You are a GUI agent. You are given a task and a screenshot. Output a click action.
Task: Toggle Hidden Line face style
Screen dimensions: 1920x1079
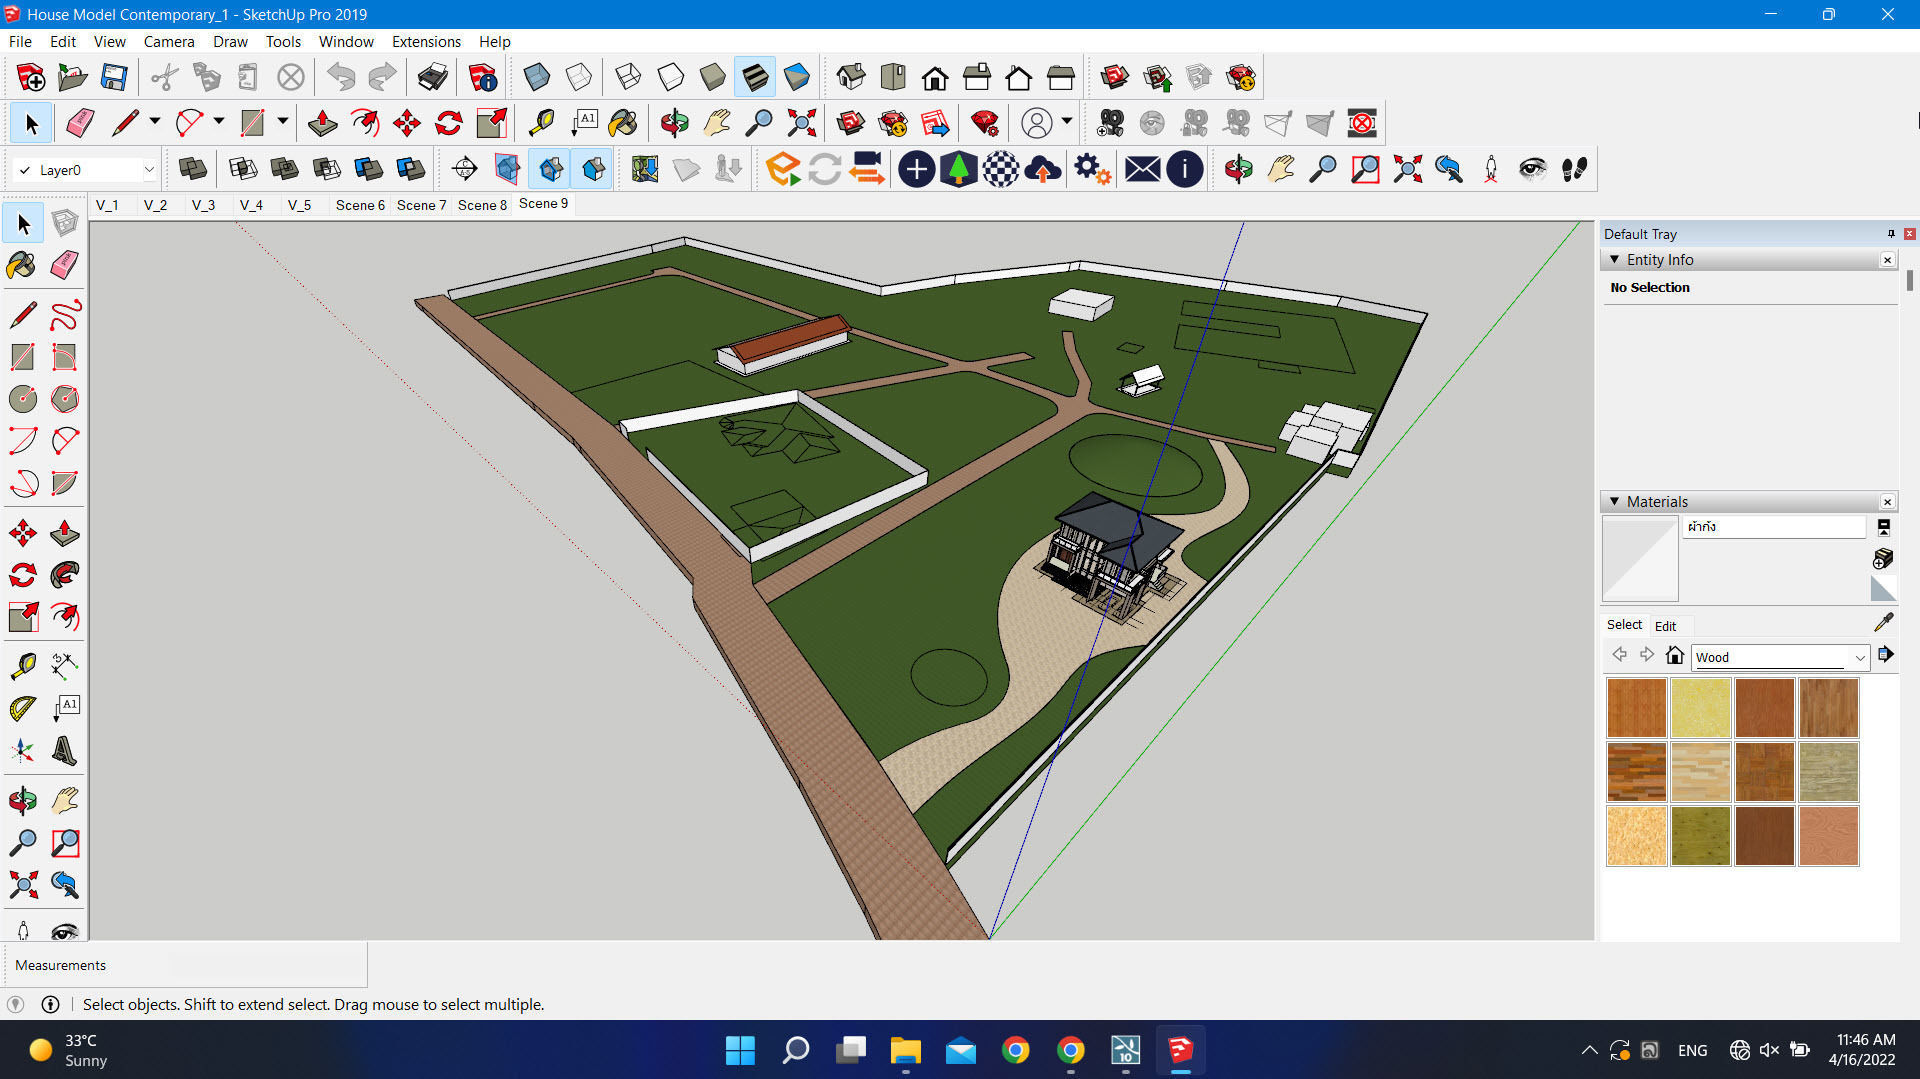pyautogui.click(x=671, y=77)
